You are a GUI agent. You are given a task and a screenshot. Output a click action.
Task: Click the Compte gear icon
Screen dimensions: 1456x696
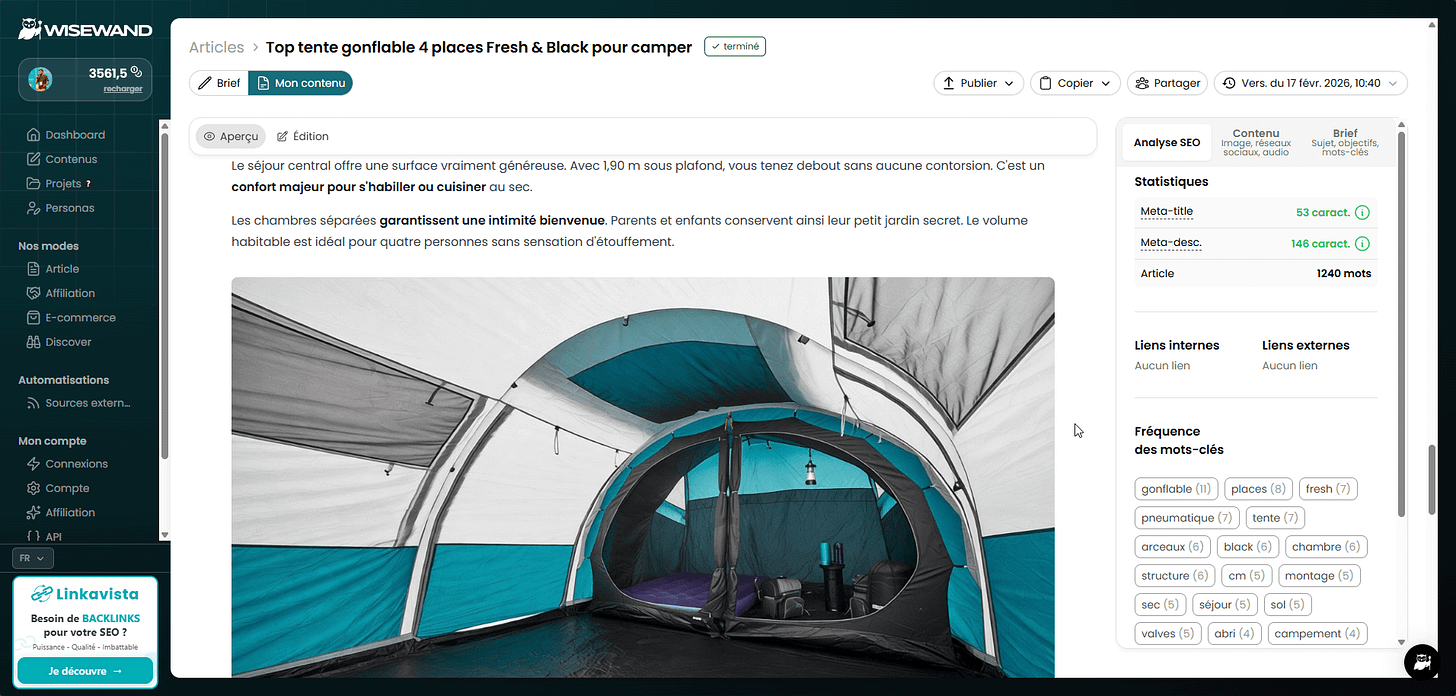click(x=35, y=488)
